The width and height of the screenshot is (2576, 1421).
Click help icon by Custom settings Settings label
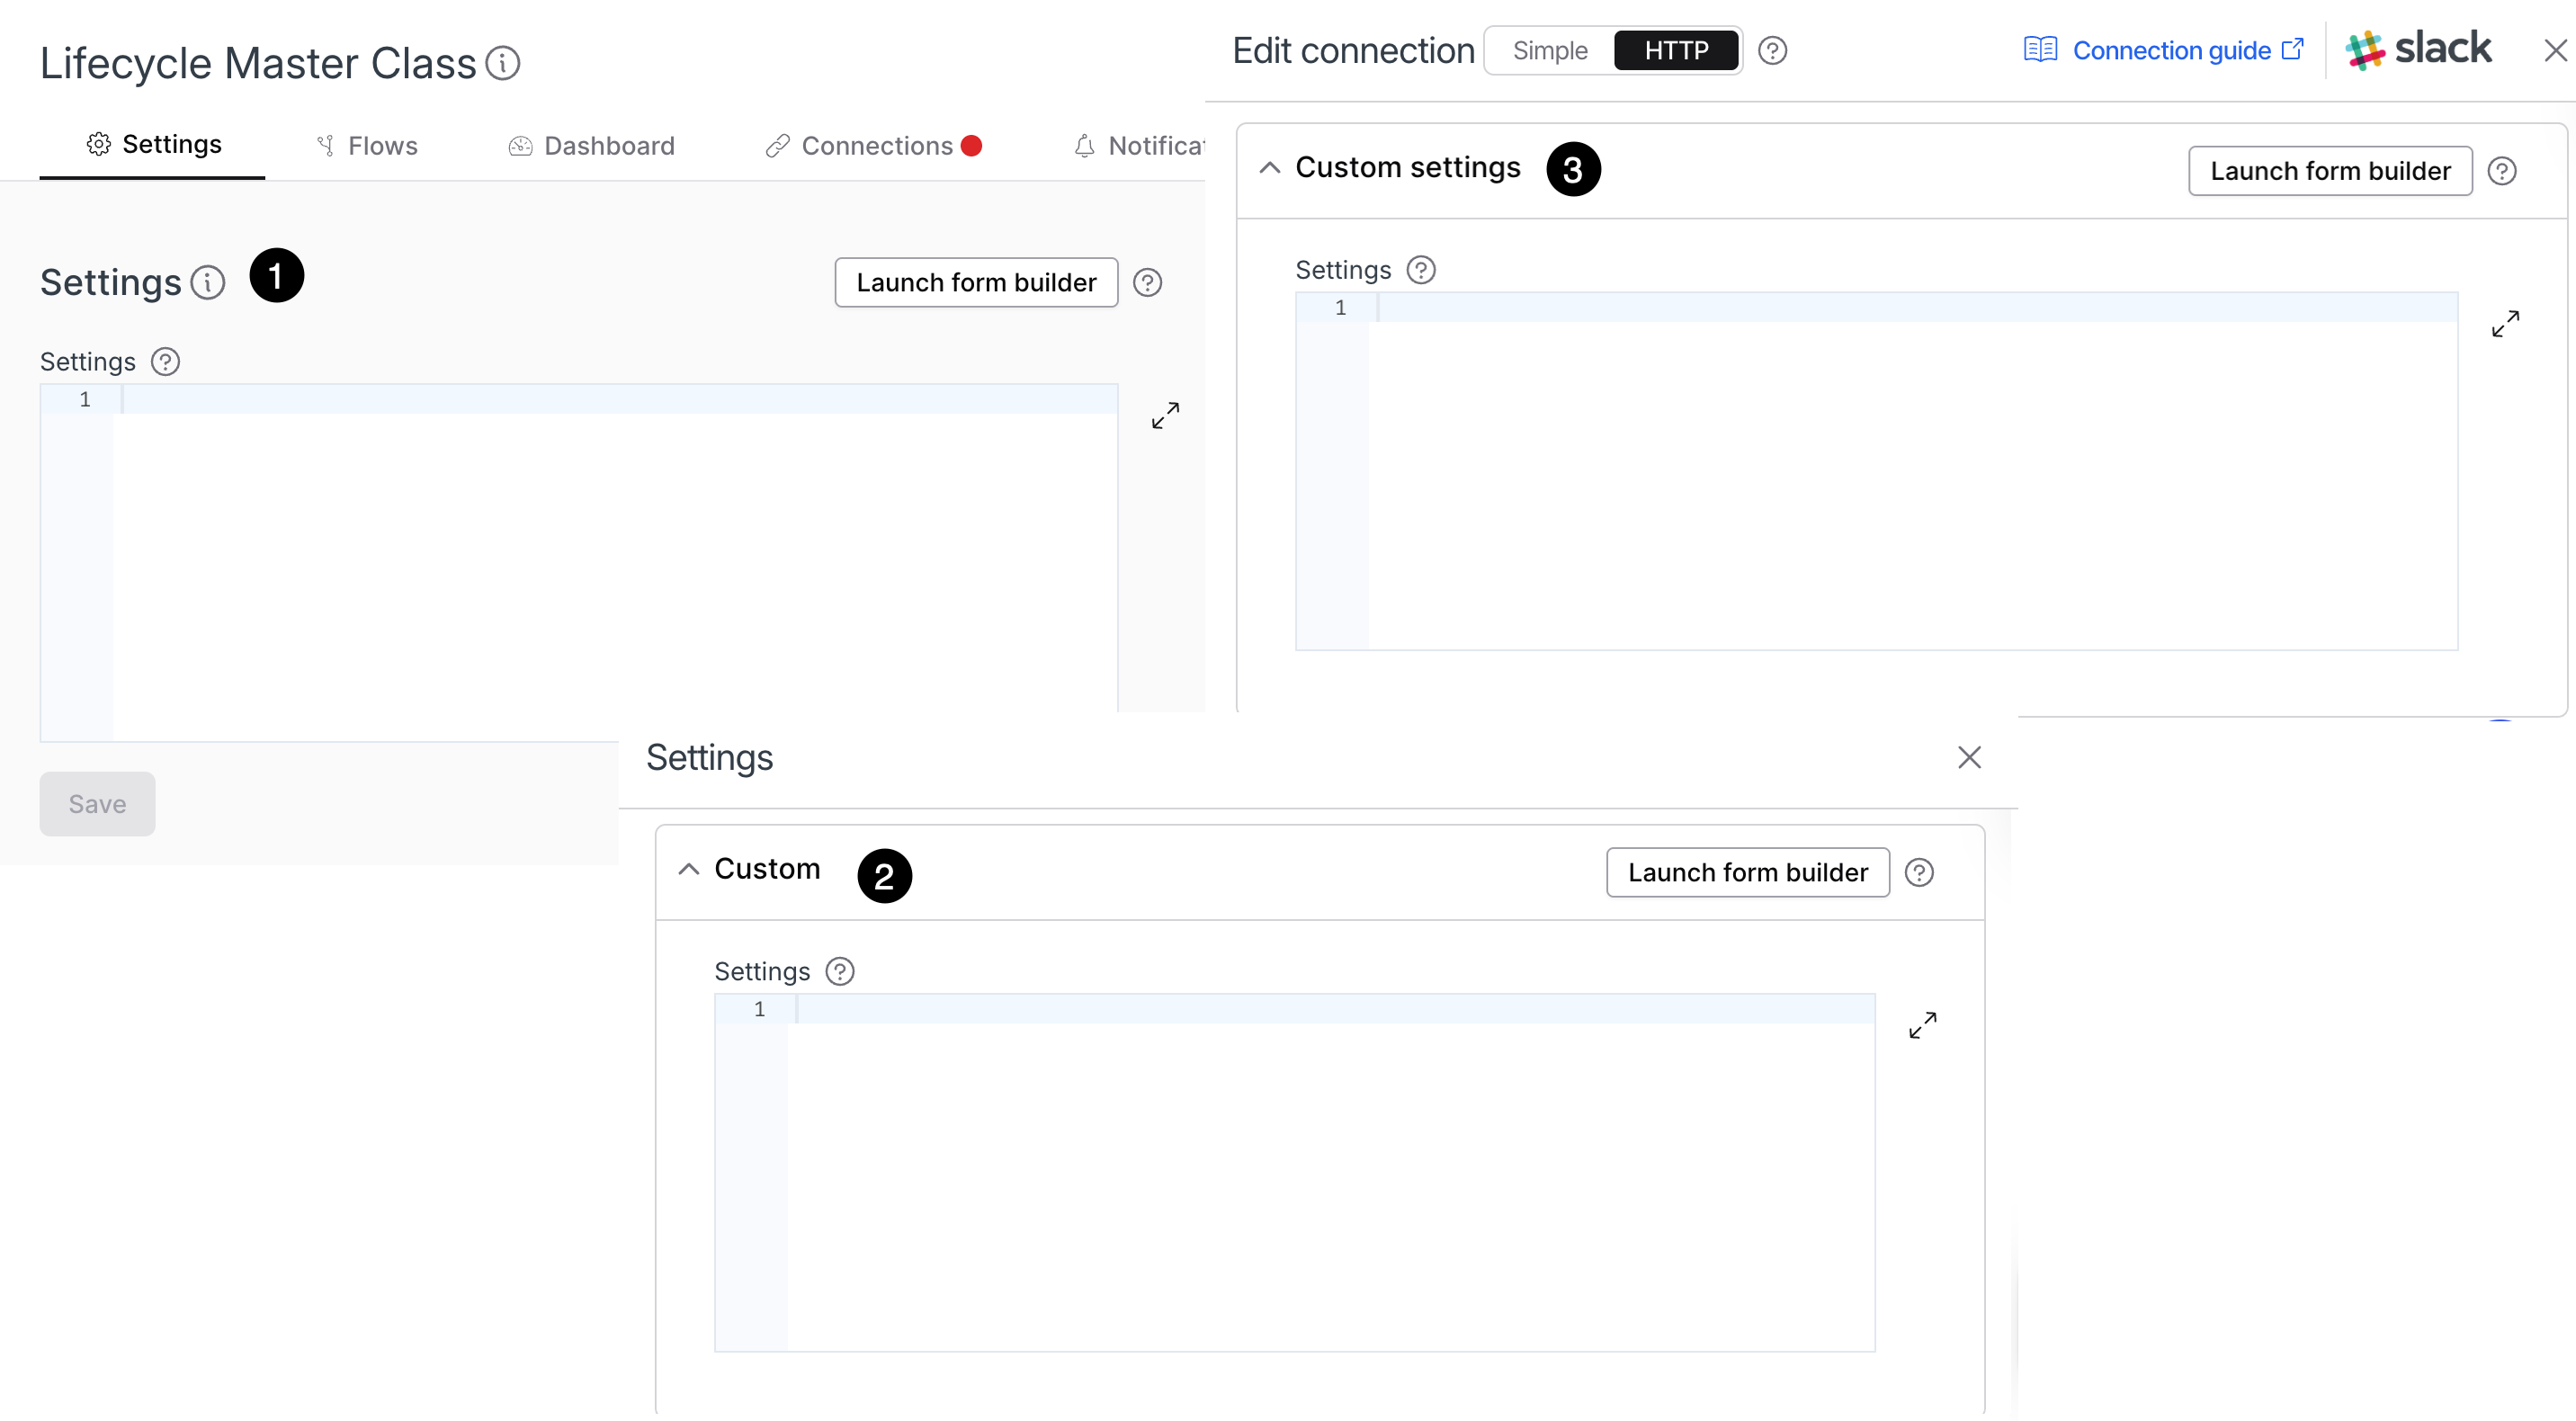click(x=1421, y=270)
